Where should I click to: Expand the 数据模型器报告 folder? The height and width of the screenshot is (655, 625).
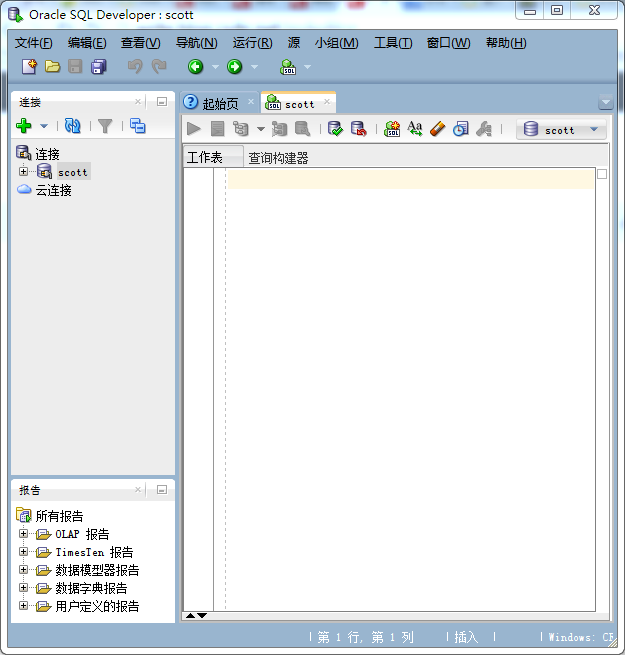click(23, 569)
